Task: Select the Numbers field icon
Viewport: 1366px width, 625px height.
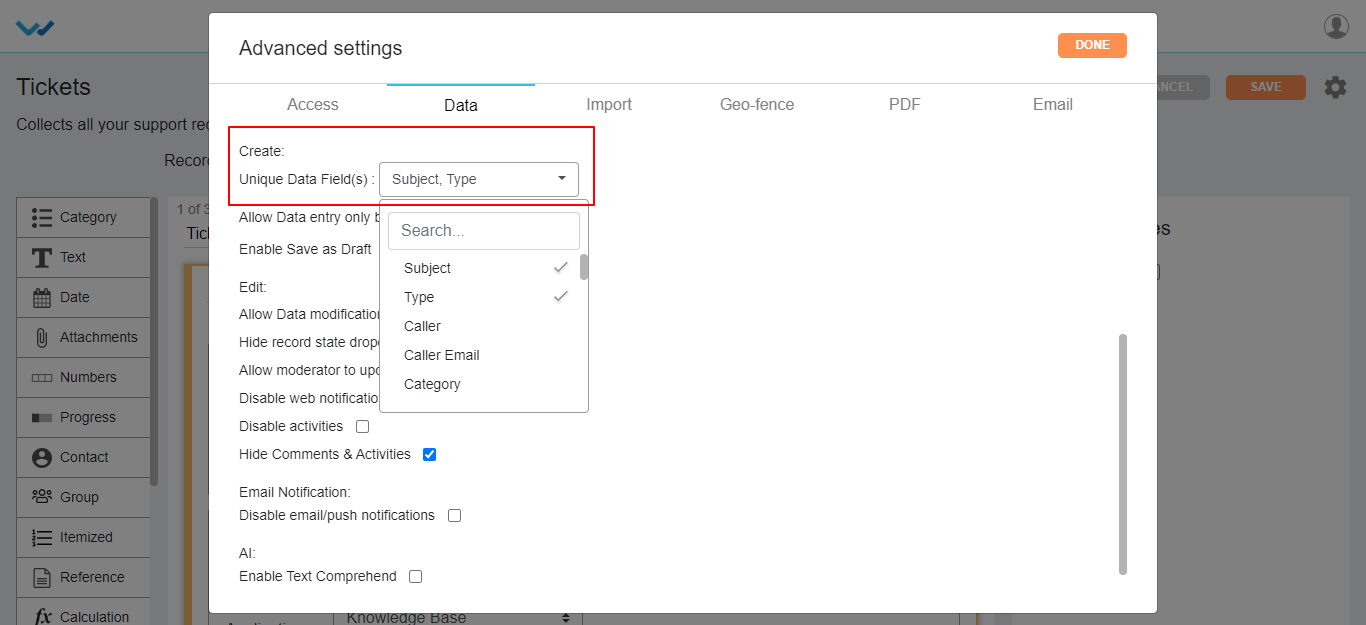Action: click(x=42, y=377)
